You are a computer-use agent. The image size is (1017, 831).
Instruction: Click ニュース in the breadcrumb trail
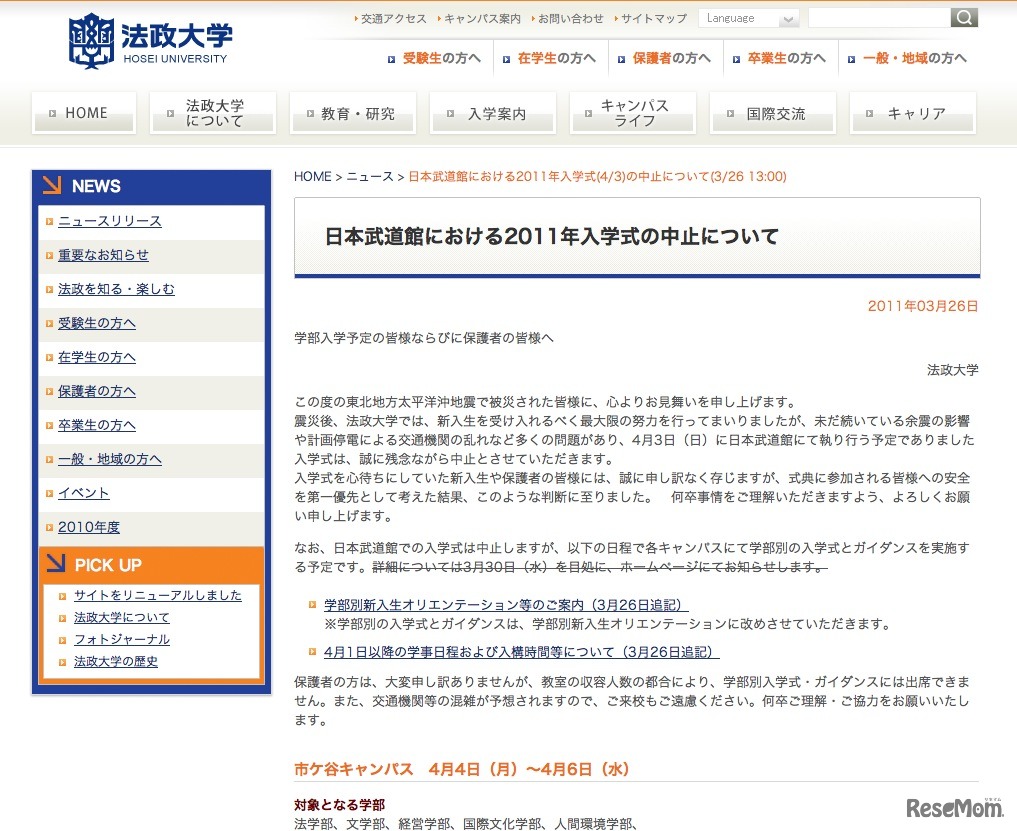(370, 176)
